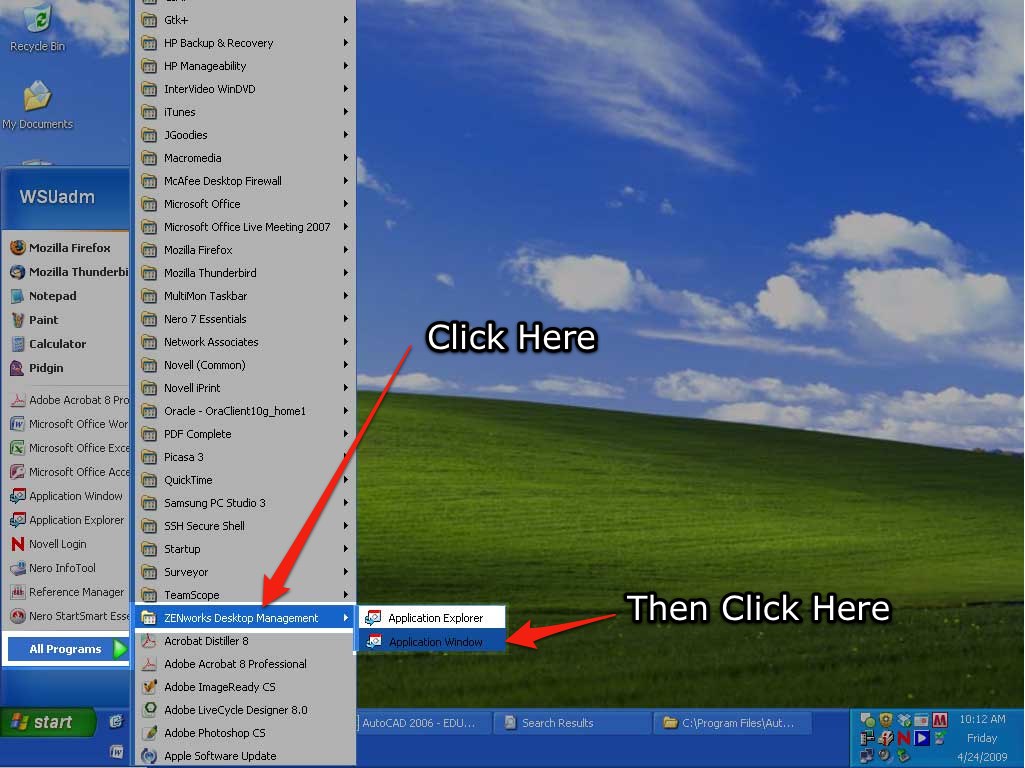Expand the Microsoft Office submenu arrow
The height and width of the screenshot is (768, 1025).
346,204
